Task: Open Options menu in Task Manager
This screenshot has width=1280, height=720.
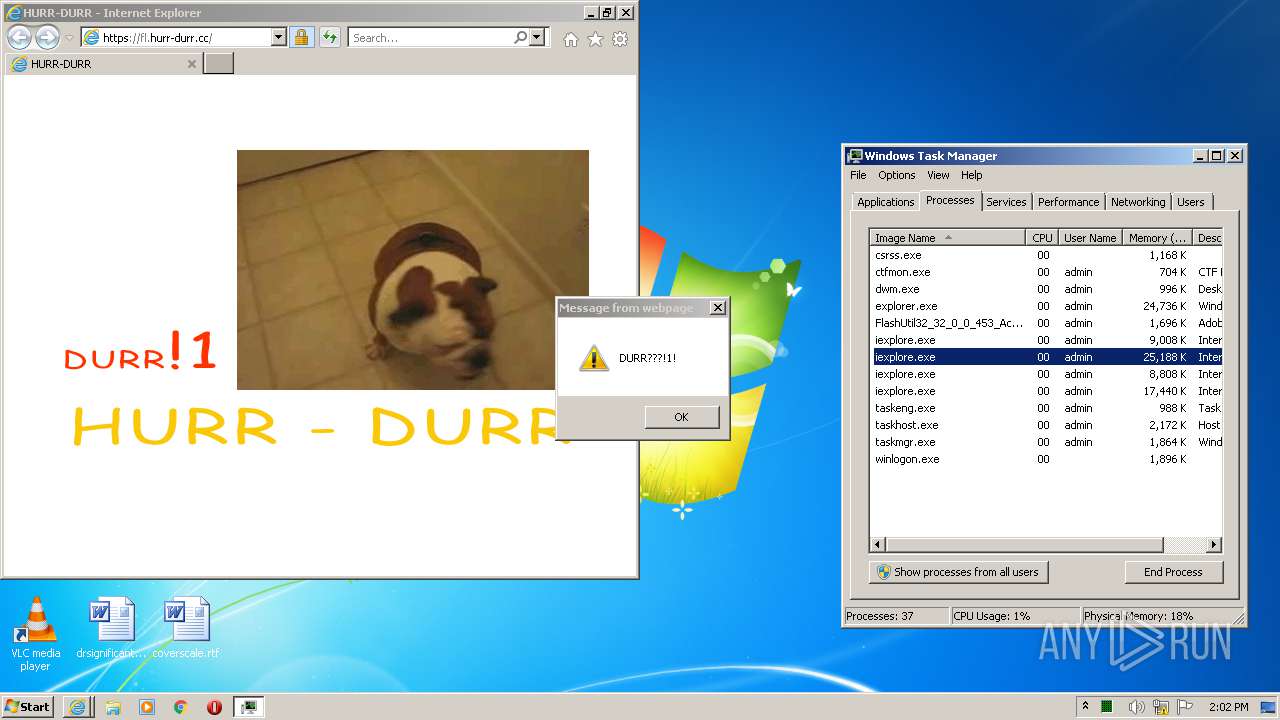Action: tap(897, 175)
